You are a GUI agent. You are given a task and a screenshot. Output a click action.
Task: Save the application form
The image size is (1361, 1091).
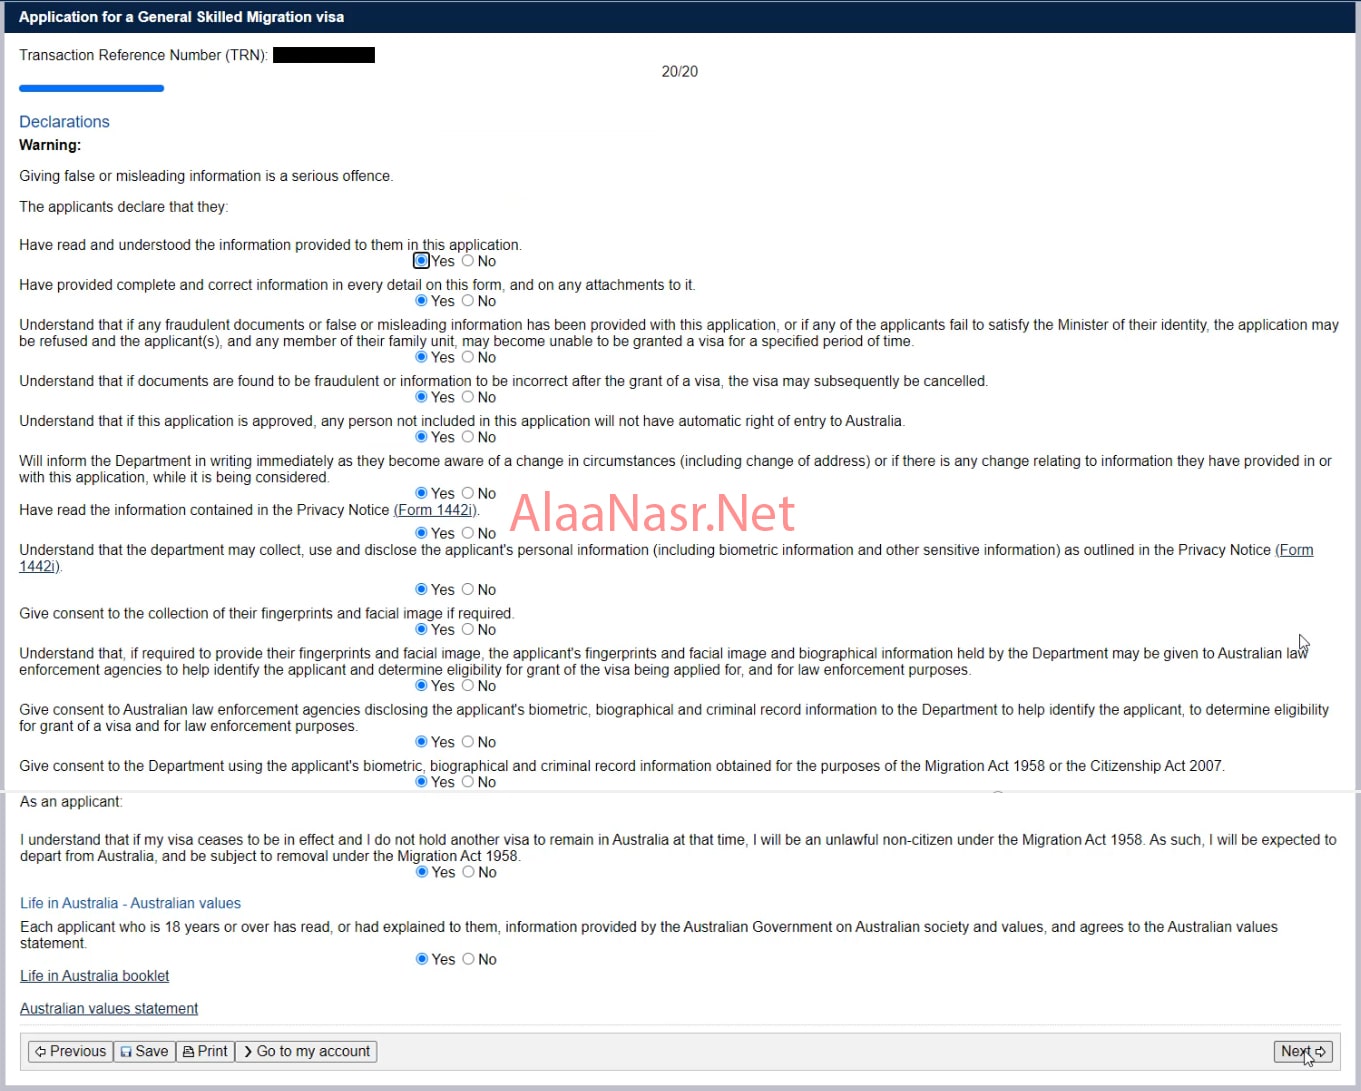click(x=144, y=1051)
